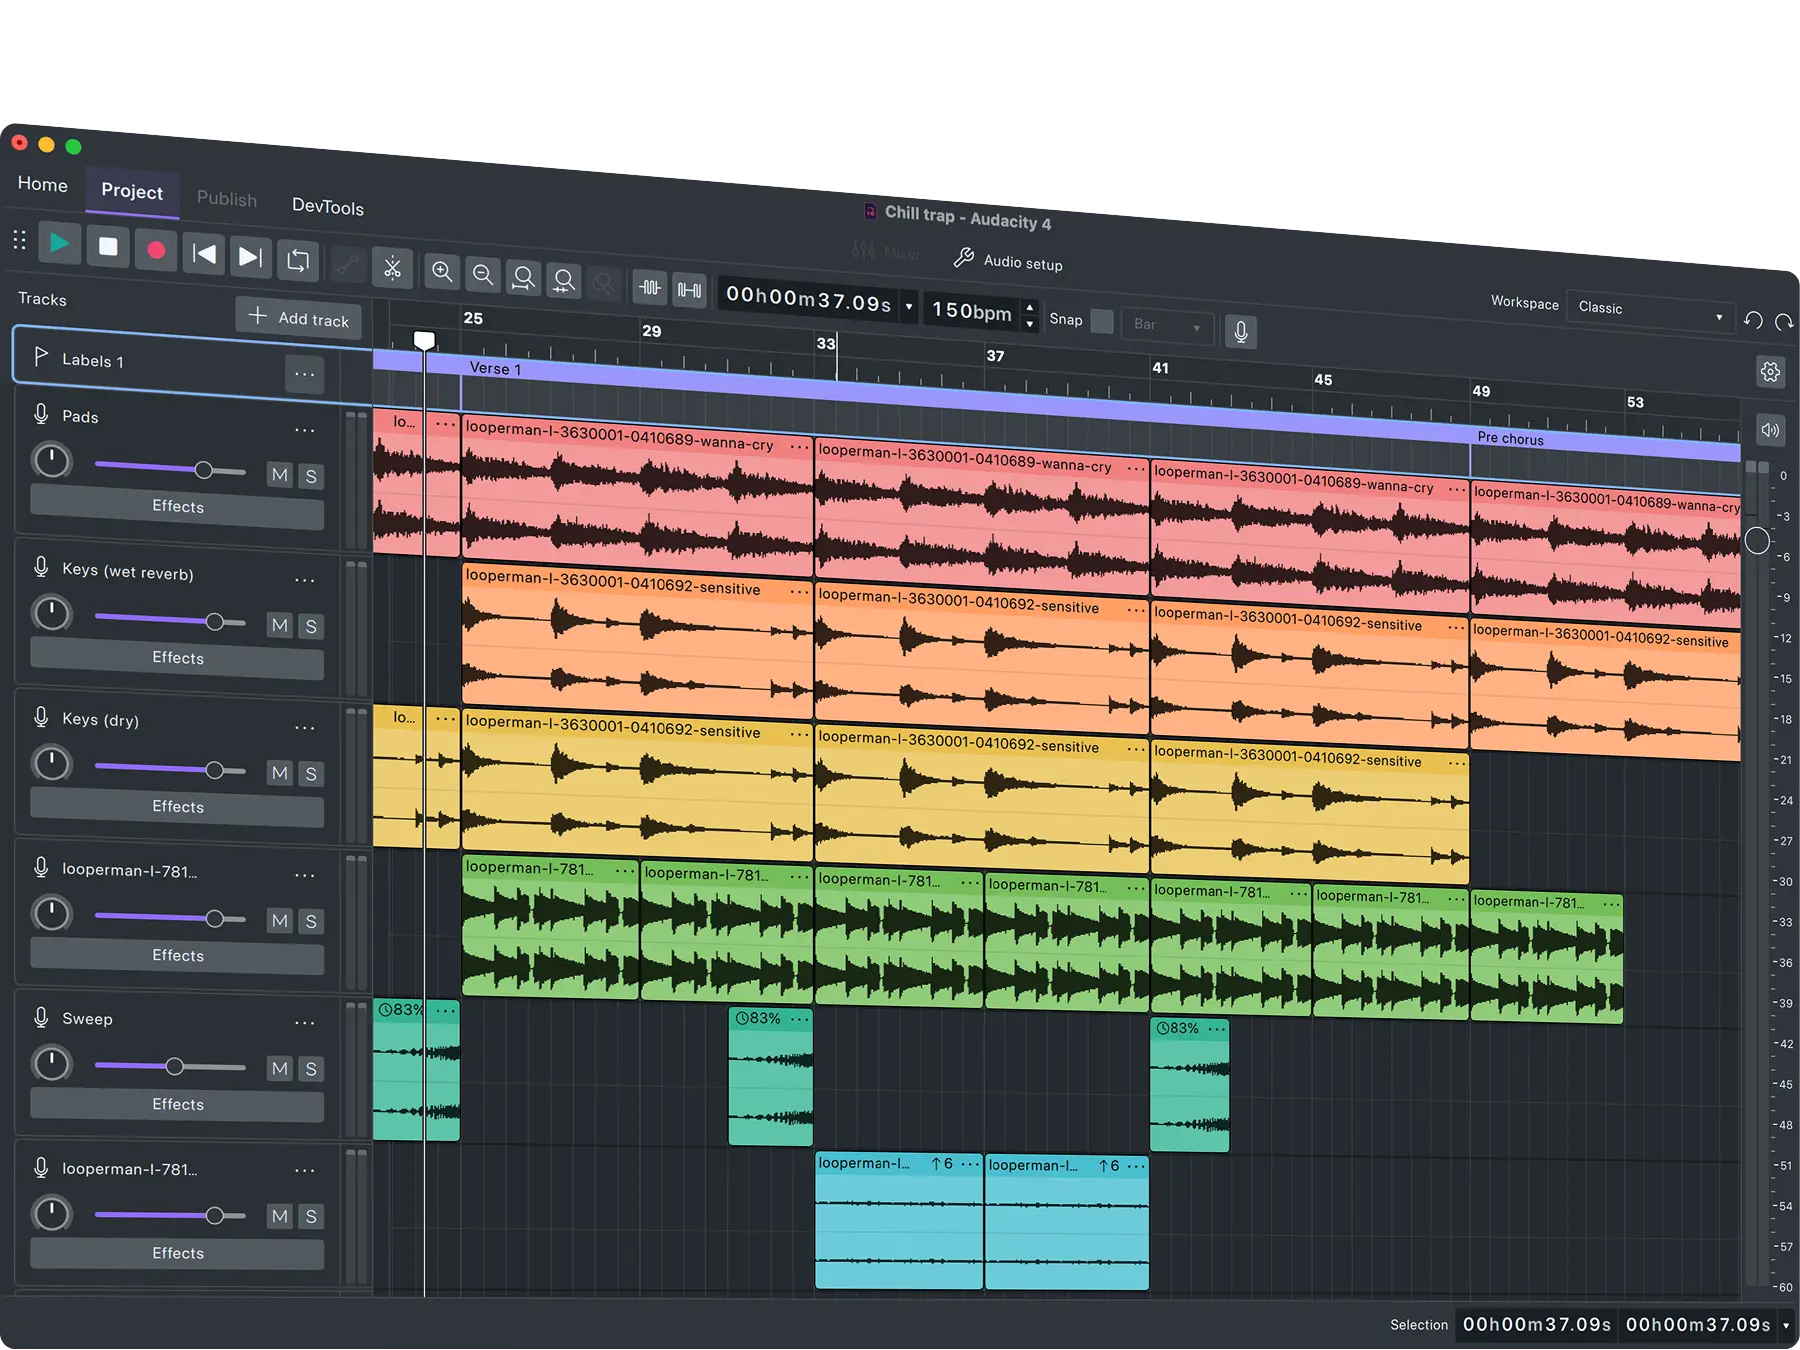Click the Fit Project to Width icon
Viewport: 1800px width, 1350px height.
click(x=564, y=282)
